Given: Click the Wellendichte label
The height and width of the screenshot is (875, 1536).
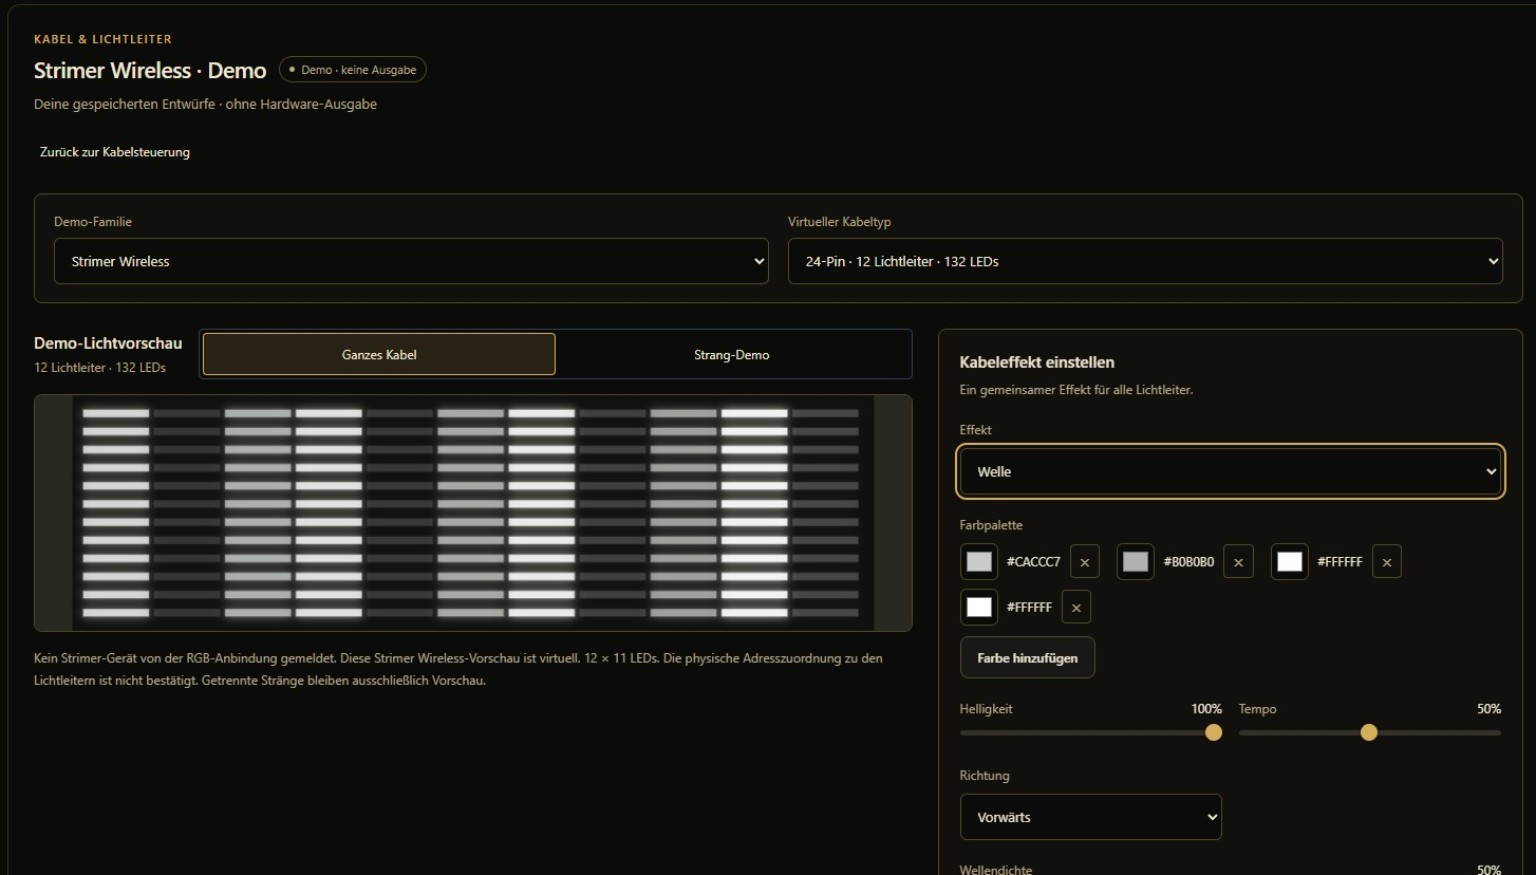Looking at the screenshot, I should [x=996, y=870].
